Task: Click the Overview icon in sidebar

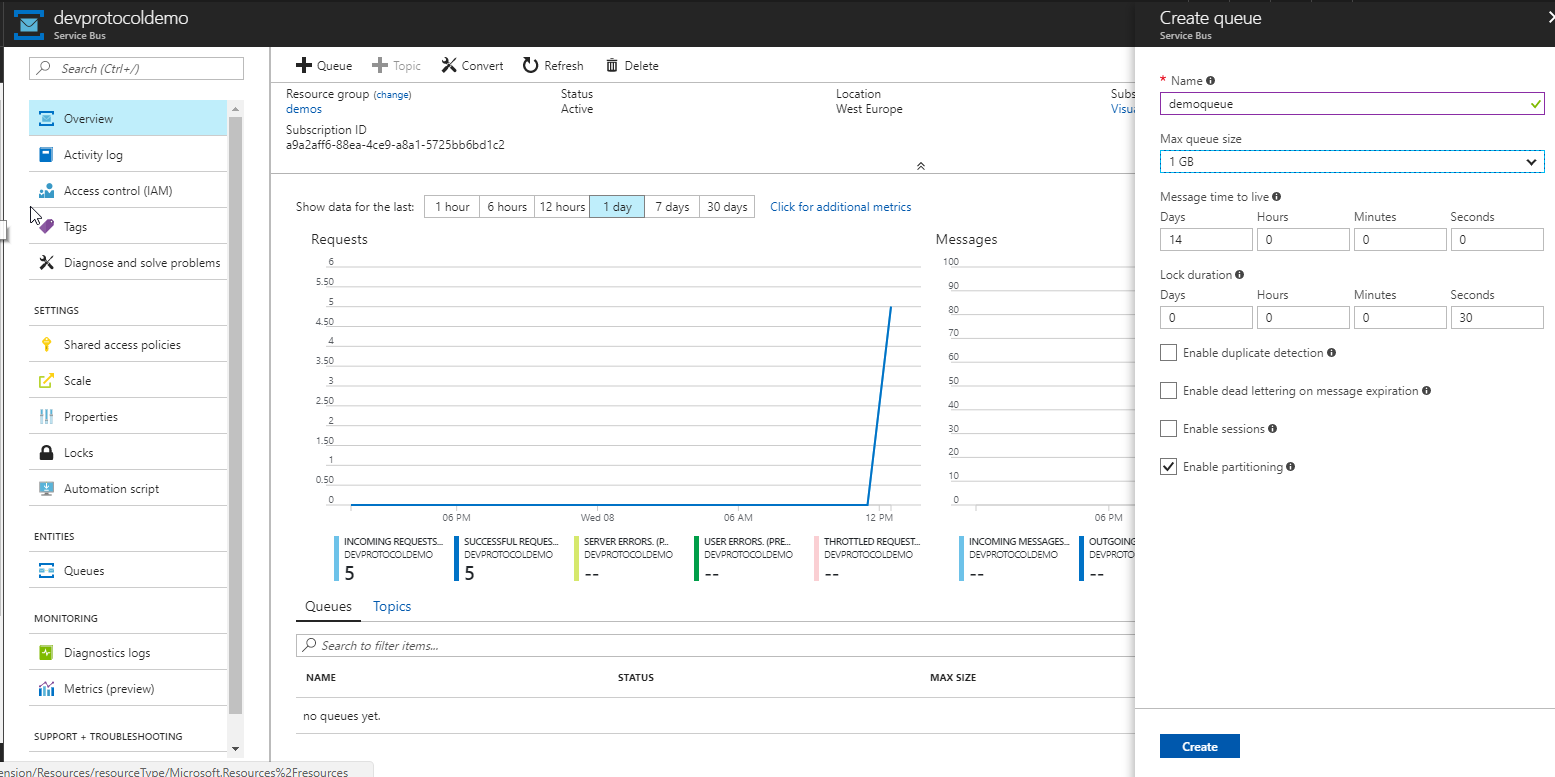Action: click(x=46, y=119)
